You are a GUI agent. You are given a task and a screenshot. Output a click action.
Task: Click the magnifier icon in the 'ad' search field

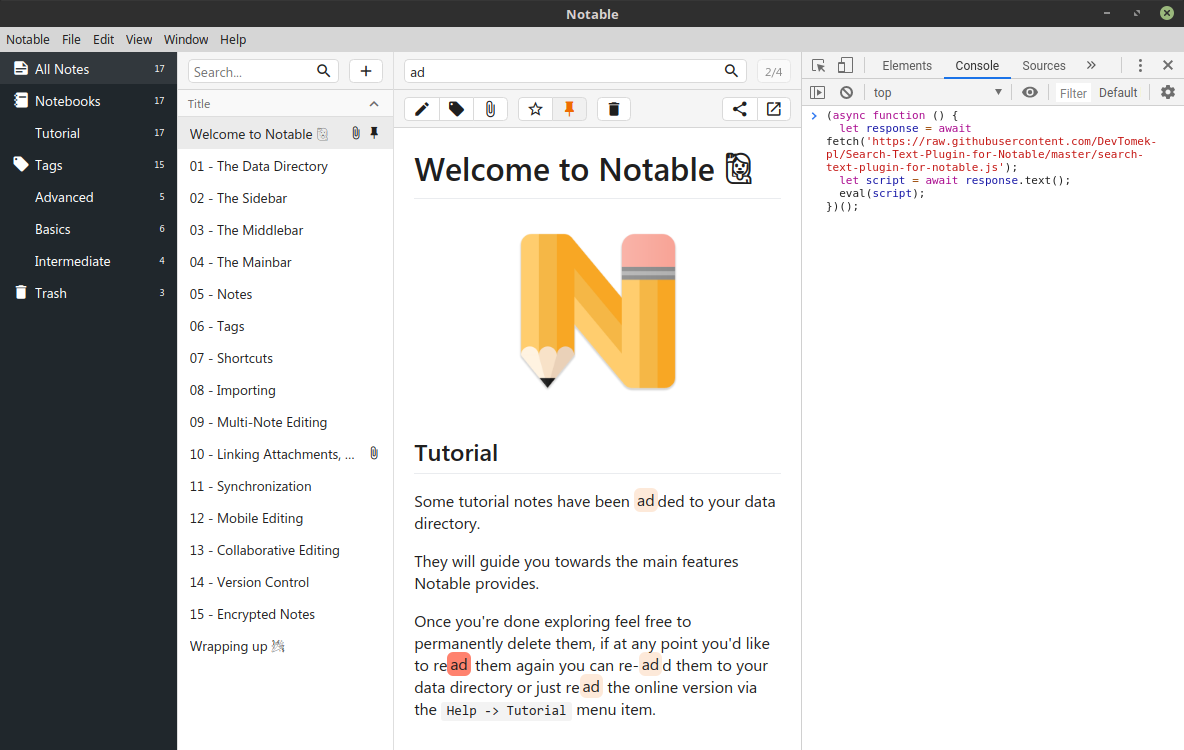[x=731, y=71]
